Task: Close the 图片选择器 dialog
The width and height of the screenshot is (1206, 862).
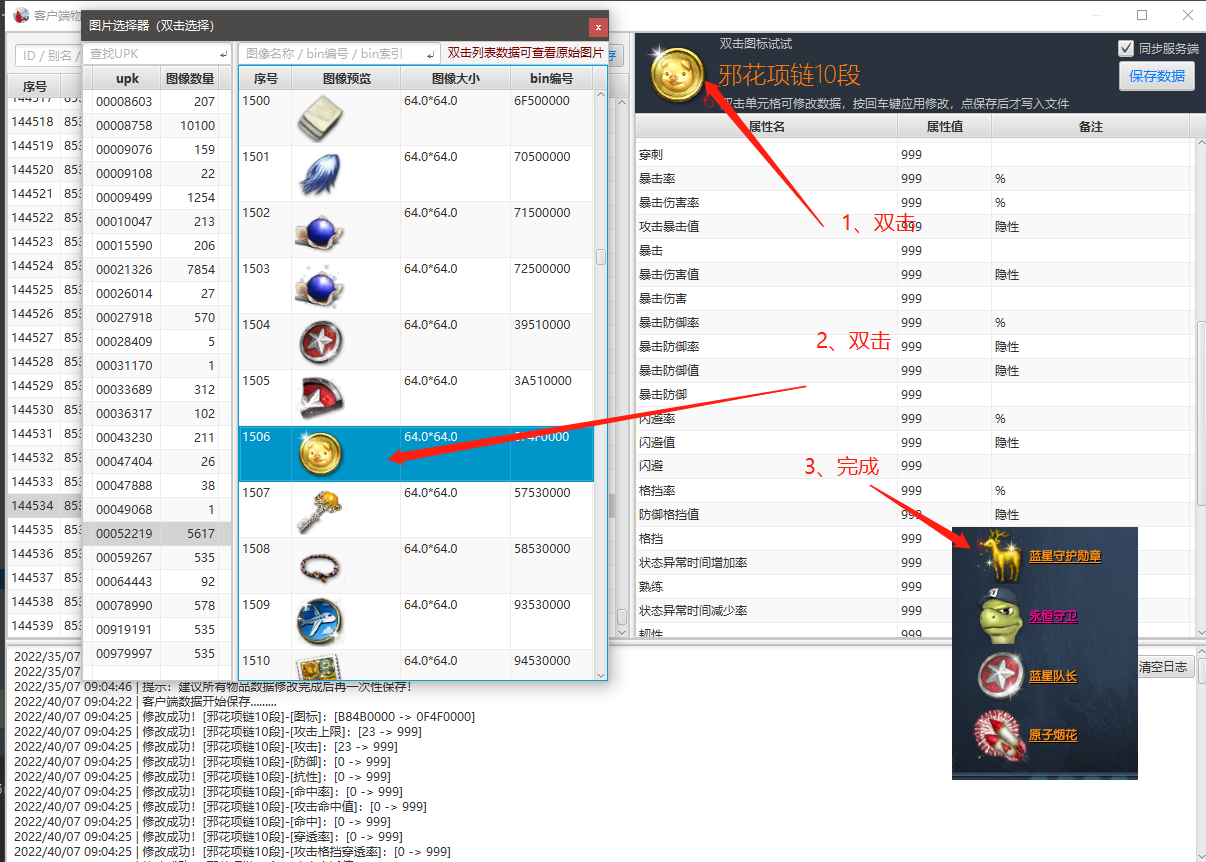Action: coord(597,27)
